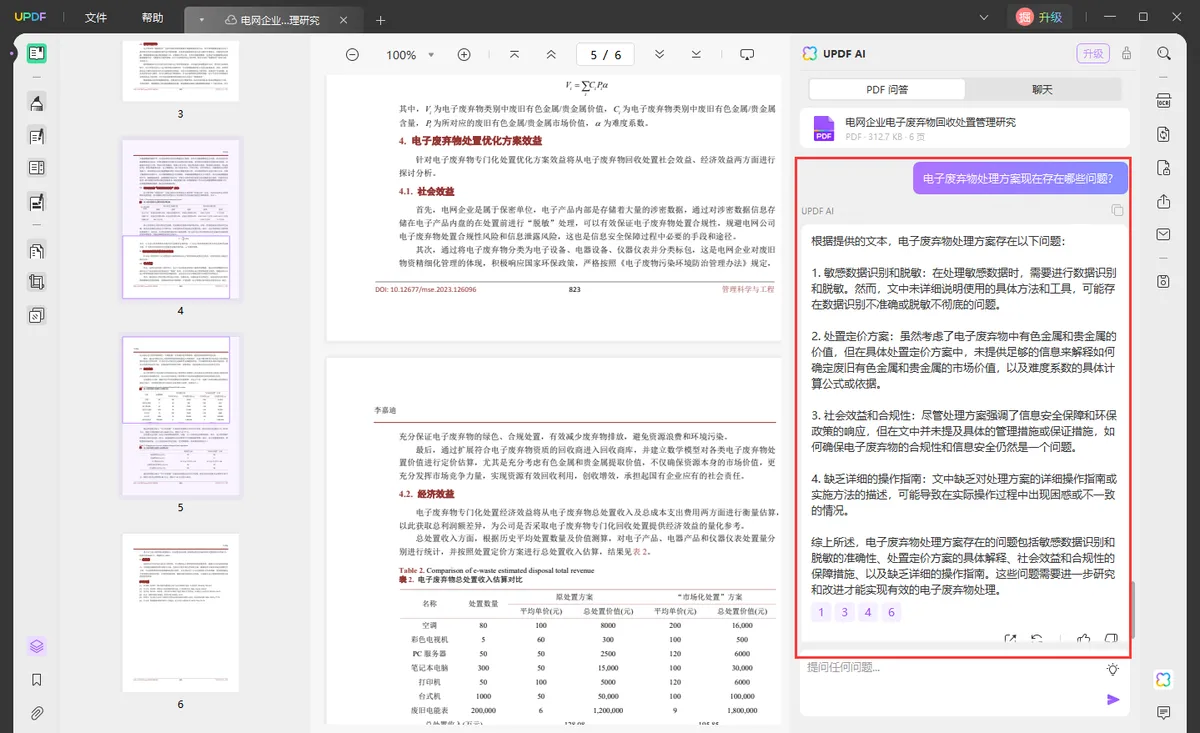Like the AI answer with thumbs up
The width and height of the screenshot is (1200, 733).
click(1084, 639)
